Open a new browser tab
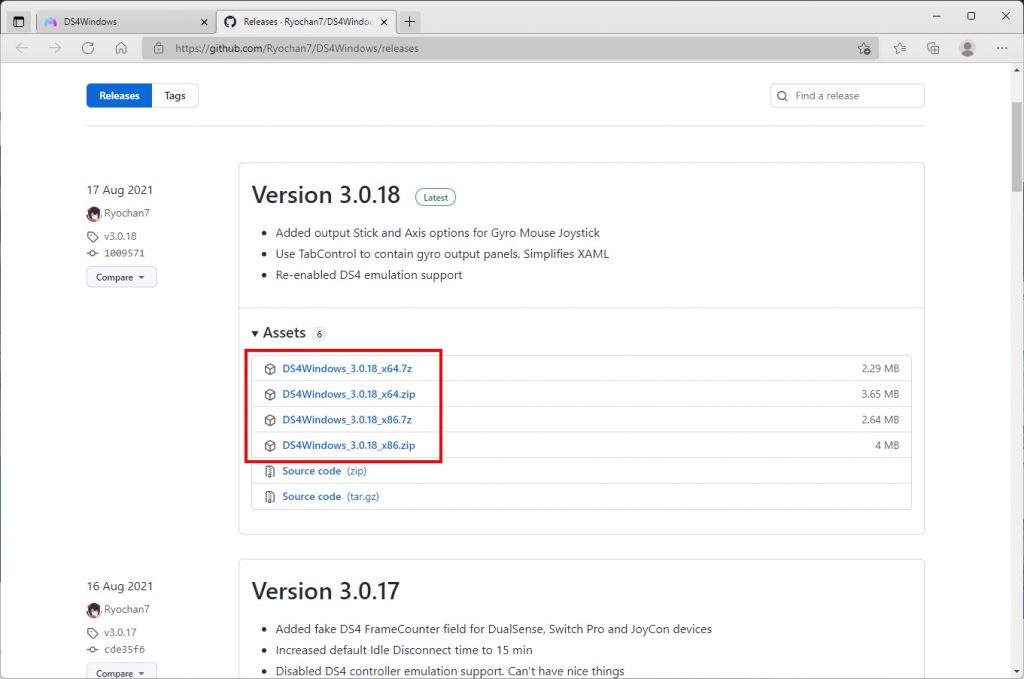Image resolution: width=1024 pixels, height=679 pixels. [409, 22]
